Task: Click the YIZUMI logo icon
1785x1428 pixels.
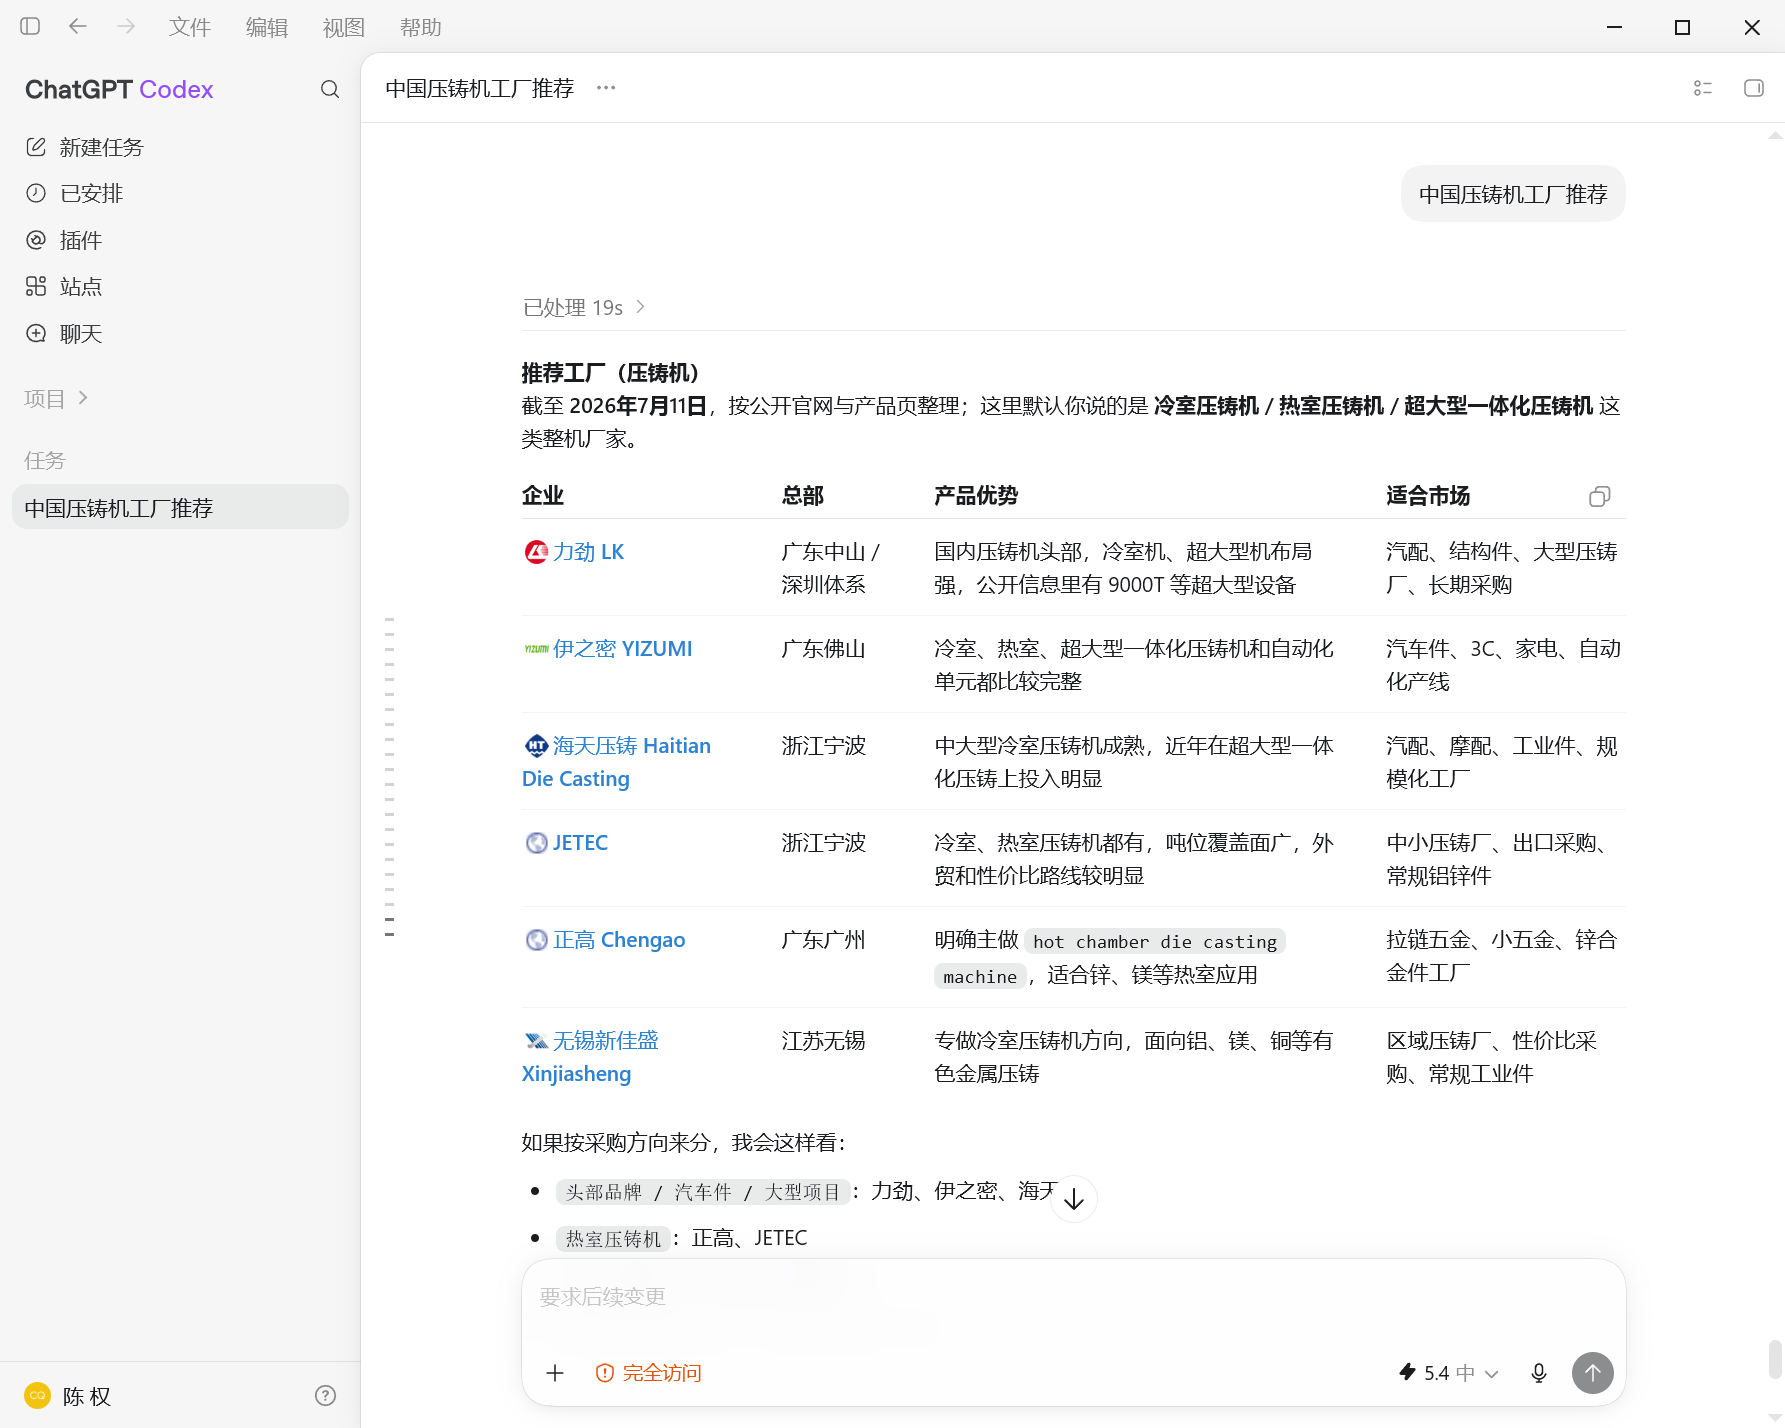Action: pos(536,648)
